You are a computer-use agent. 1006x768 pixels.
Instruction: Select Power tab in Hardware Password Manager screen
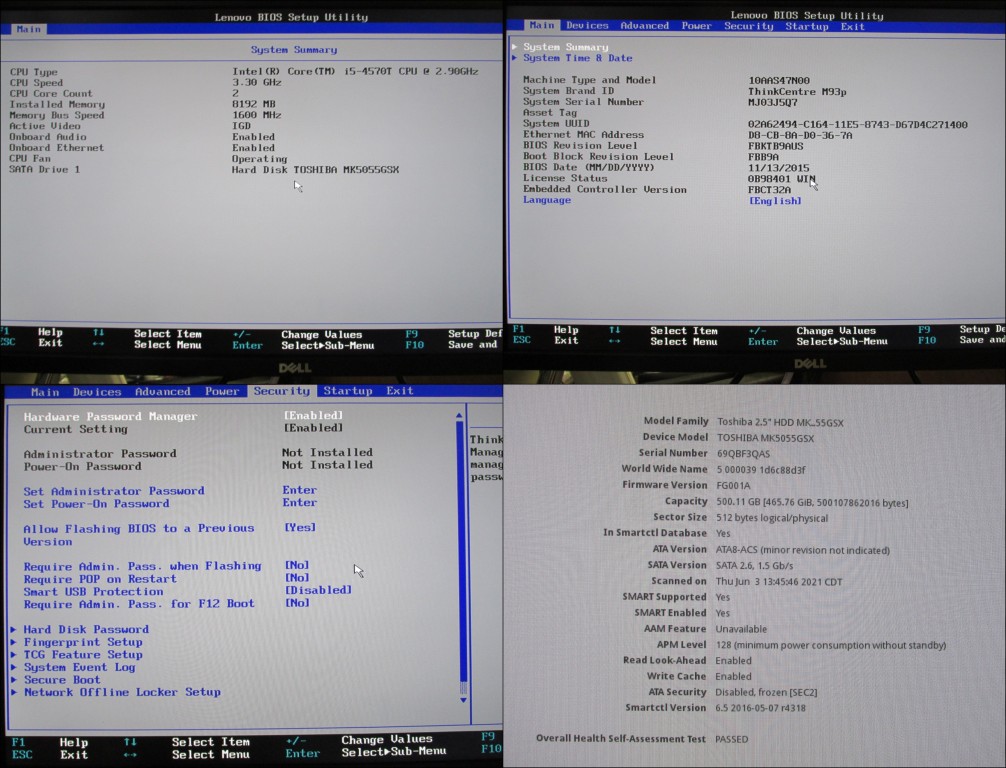pyautogui.click(x=222, y=391)
